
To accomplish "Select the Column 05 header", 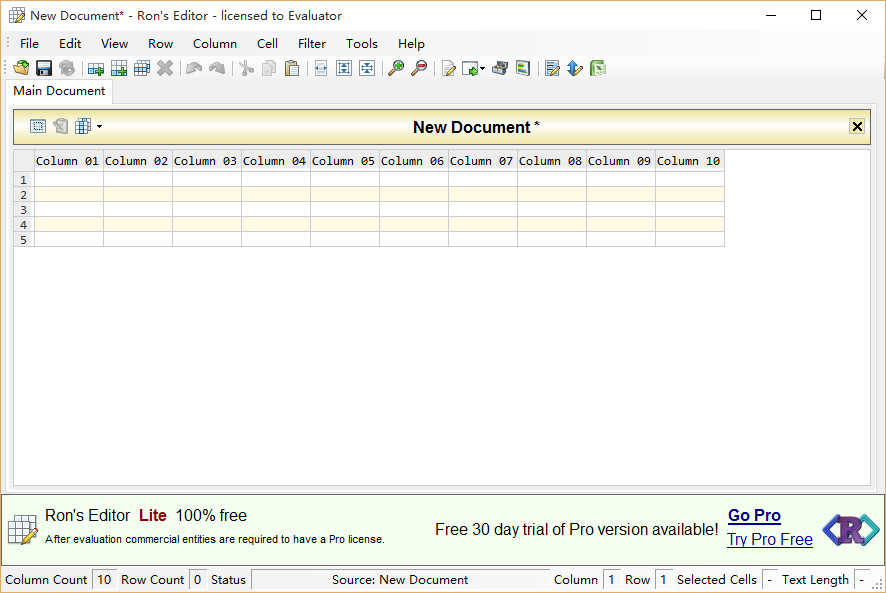I will click(x=344, y=161).
